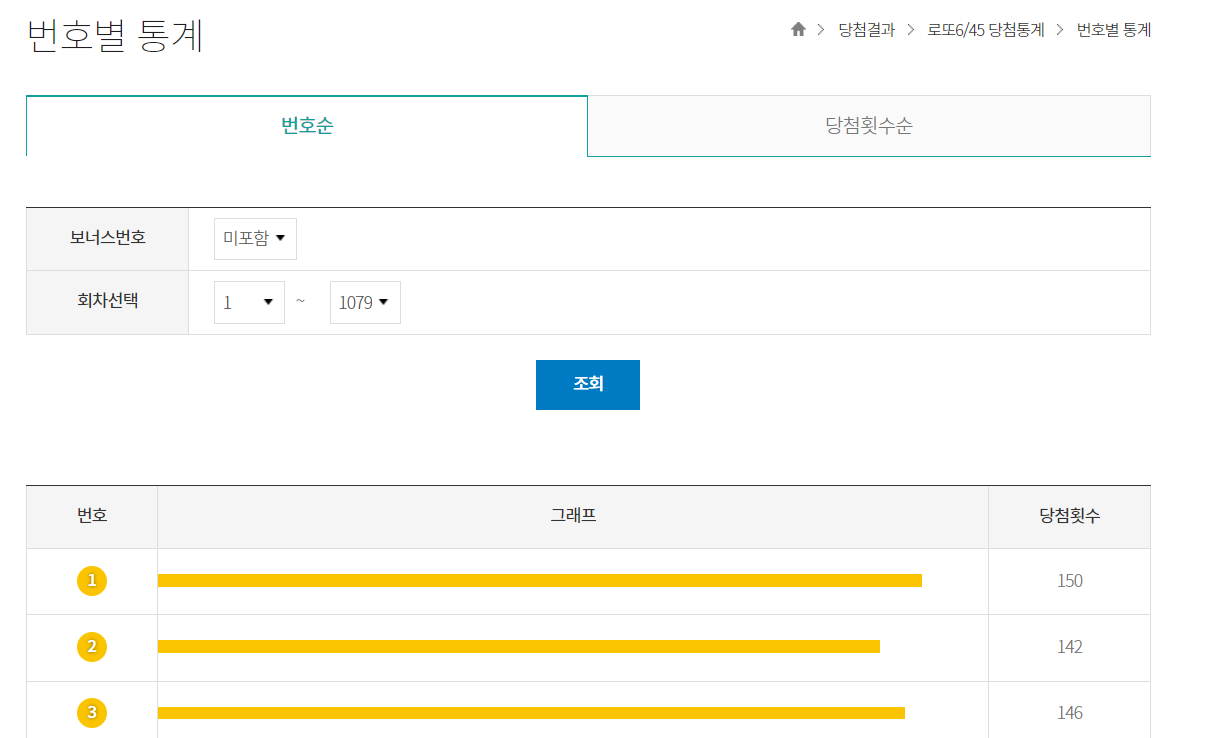Open the 번호별 통계 breadcrumb link
Viewport: 1219px width, 738px height.
pos(1114,30)
